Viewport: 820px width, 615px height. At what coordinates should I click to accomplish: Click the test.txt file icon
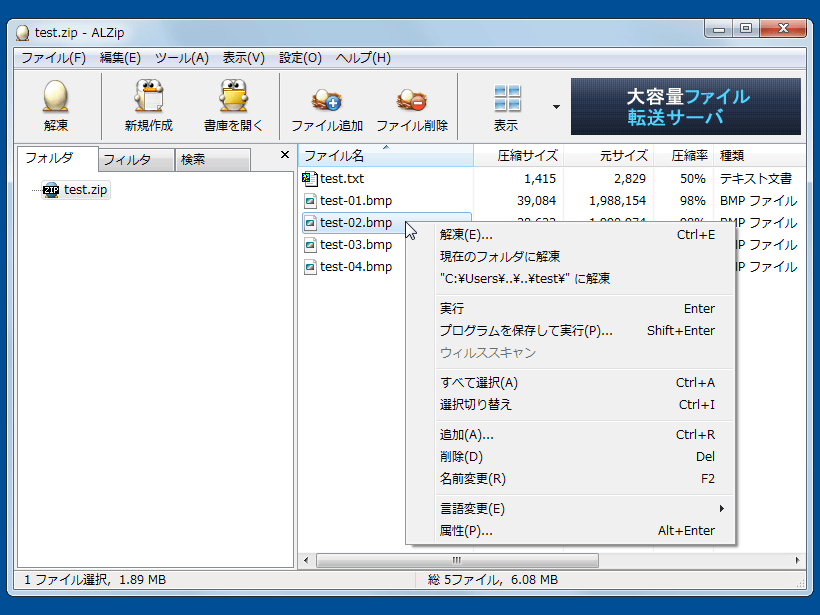(310, 179)
